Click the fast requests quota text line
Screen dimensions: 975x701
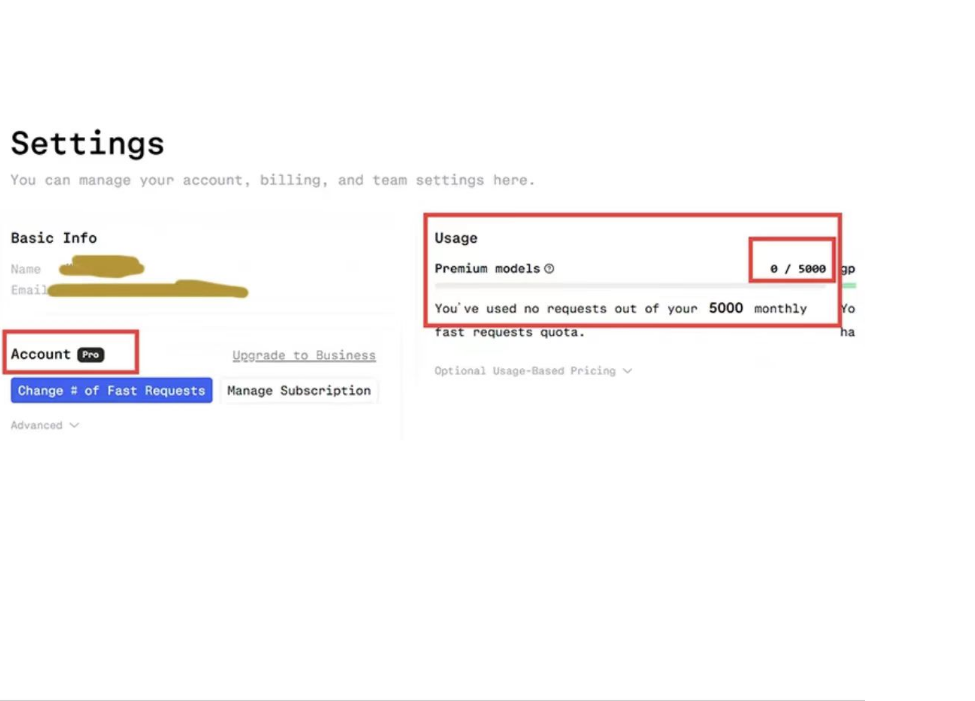pos(509,332)
